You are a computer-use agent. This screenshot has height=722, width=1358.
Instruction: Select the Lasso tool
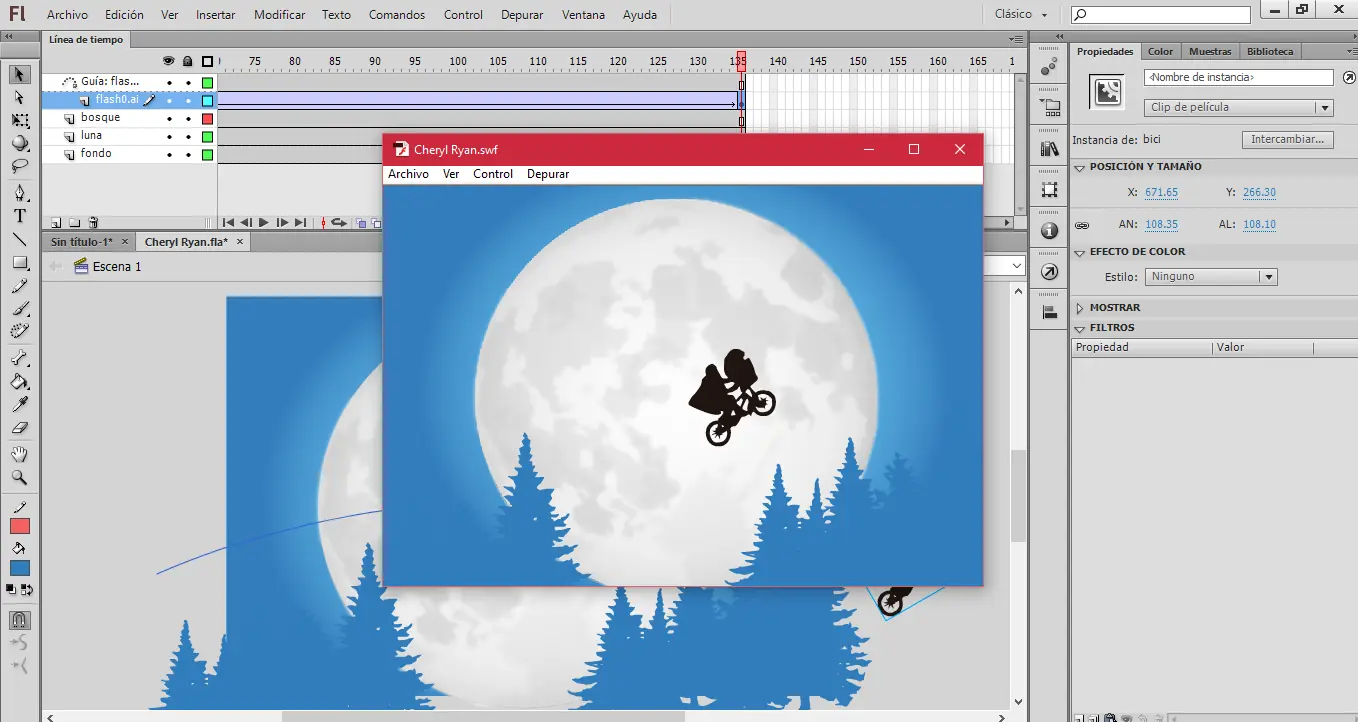pyautogui.click(x=20, y=166)
